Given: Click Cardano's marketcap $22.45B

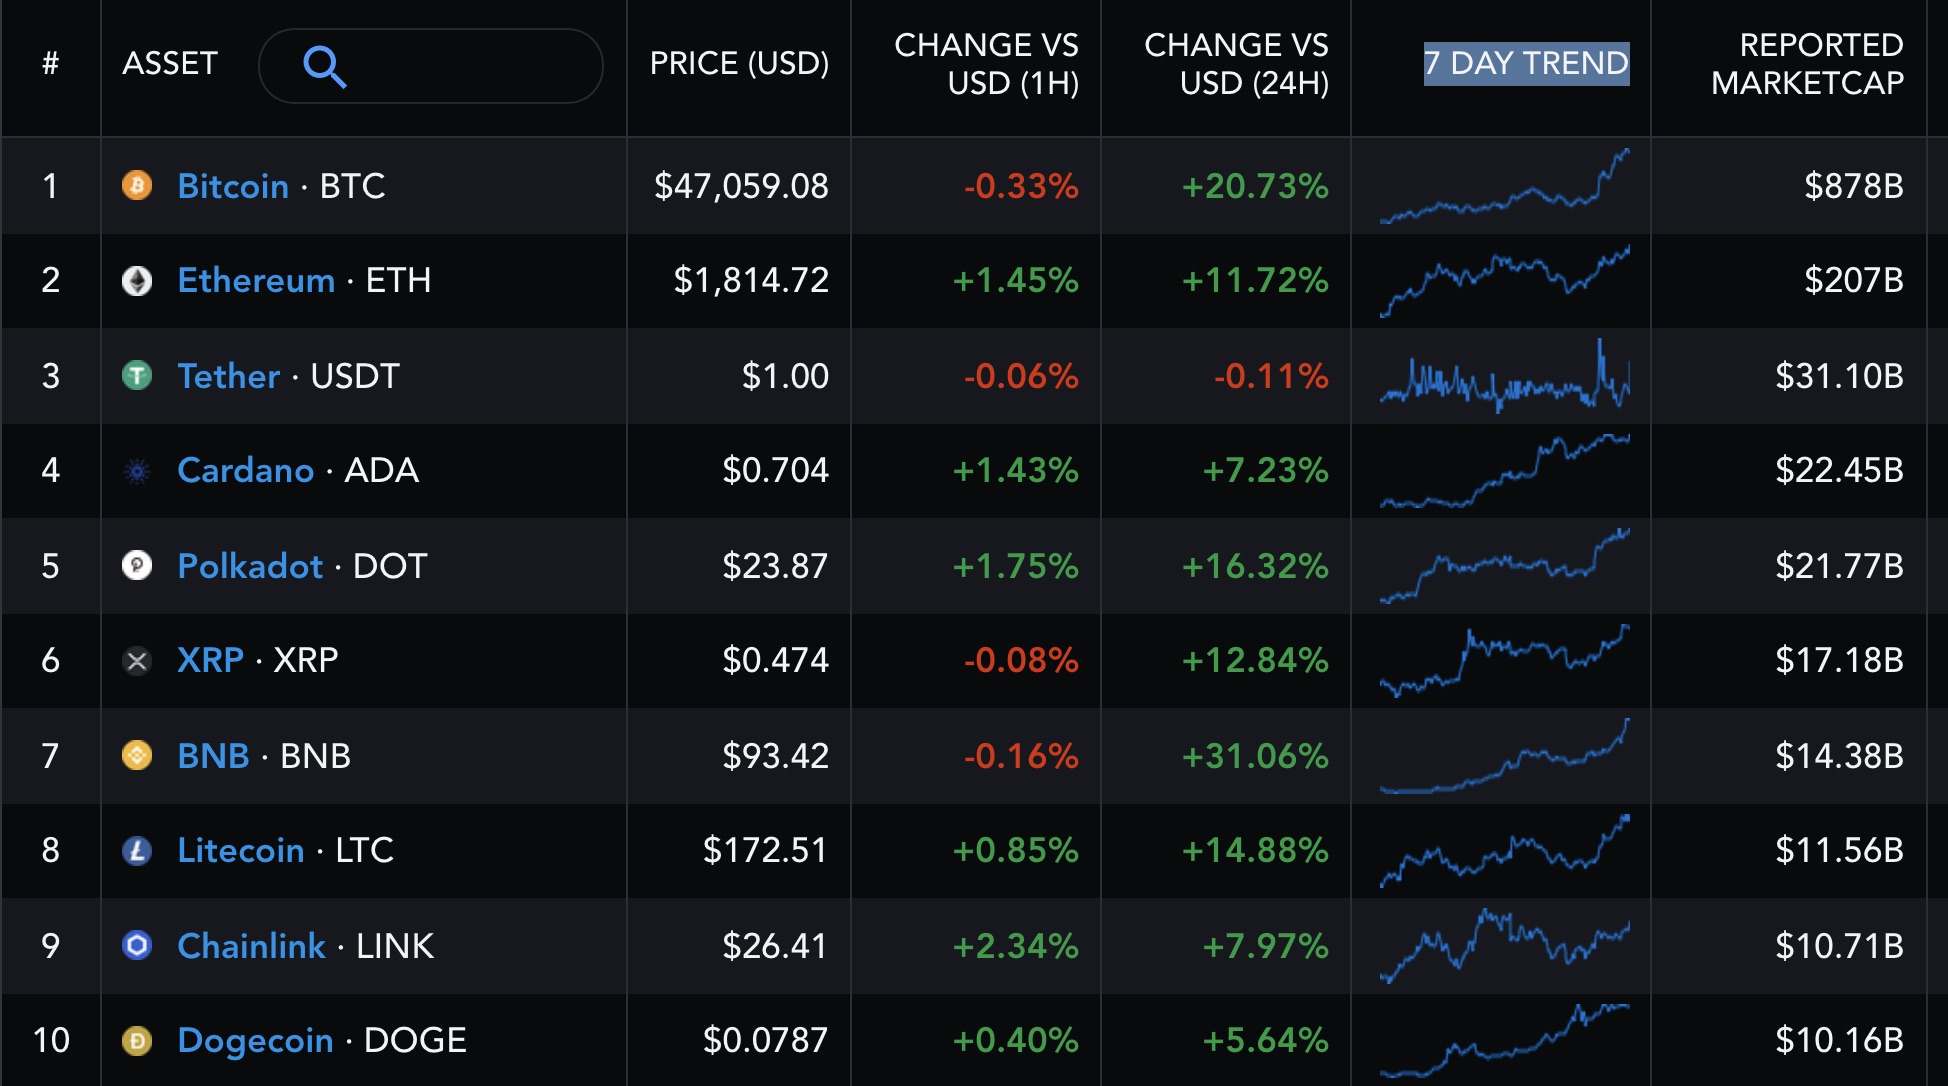Looking at the screenshot, I should [1839, 470].
